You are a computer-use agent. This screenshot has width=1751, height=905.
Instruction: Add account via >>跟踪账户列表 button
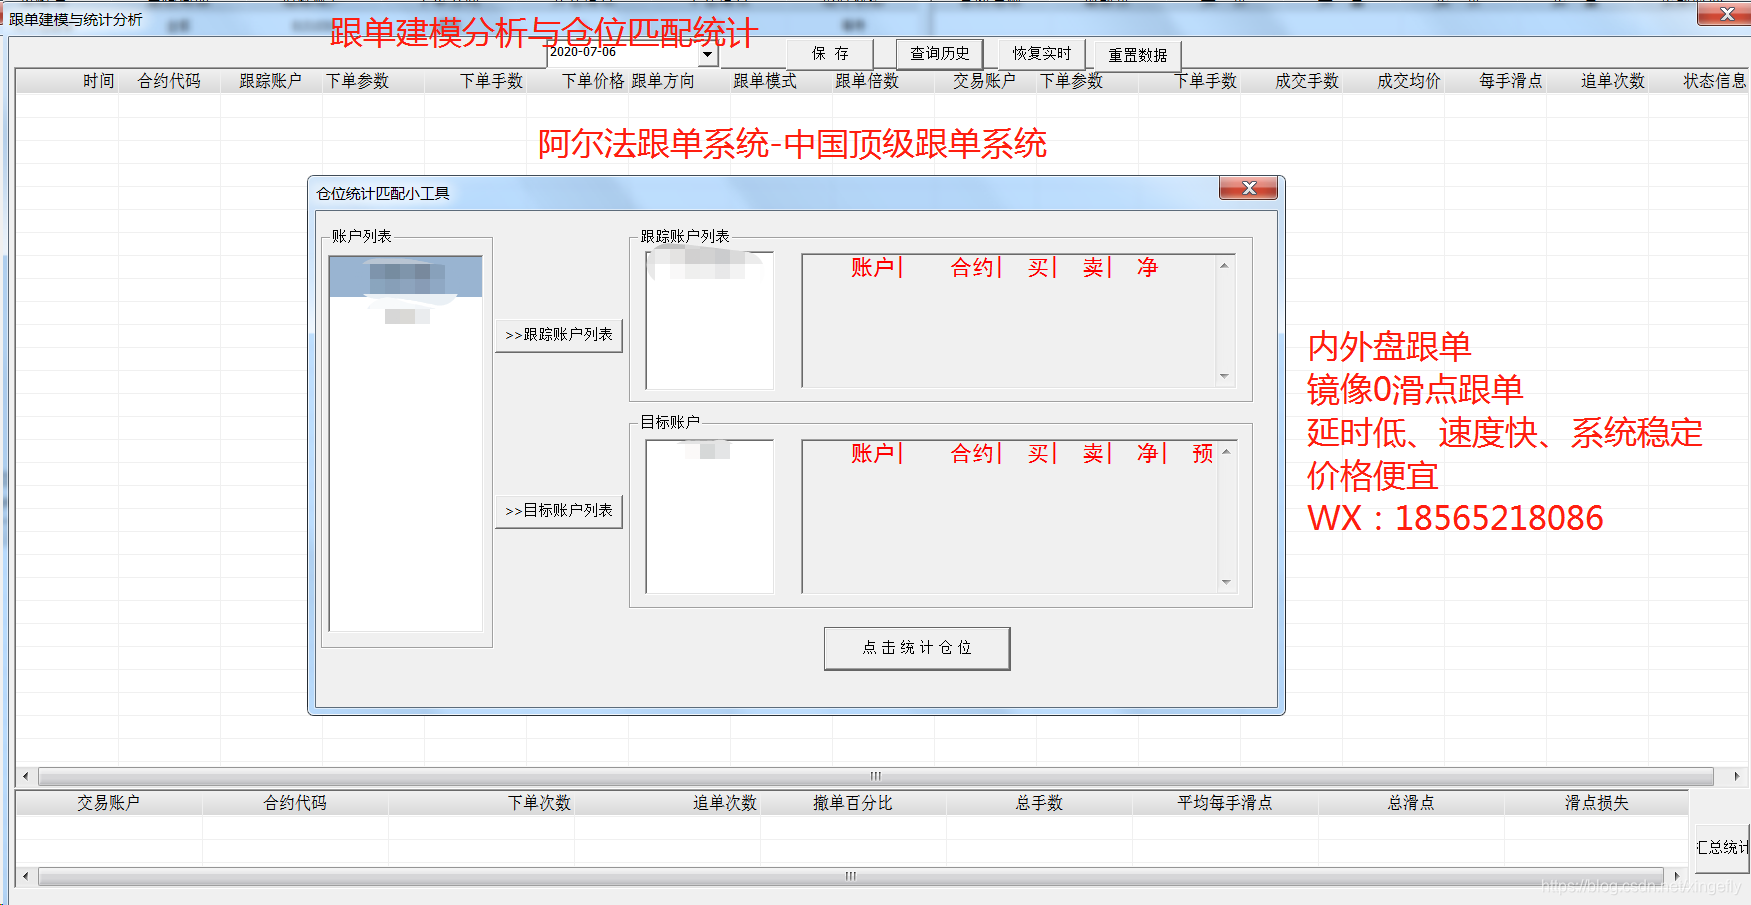coord(559,335)
